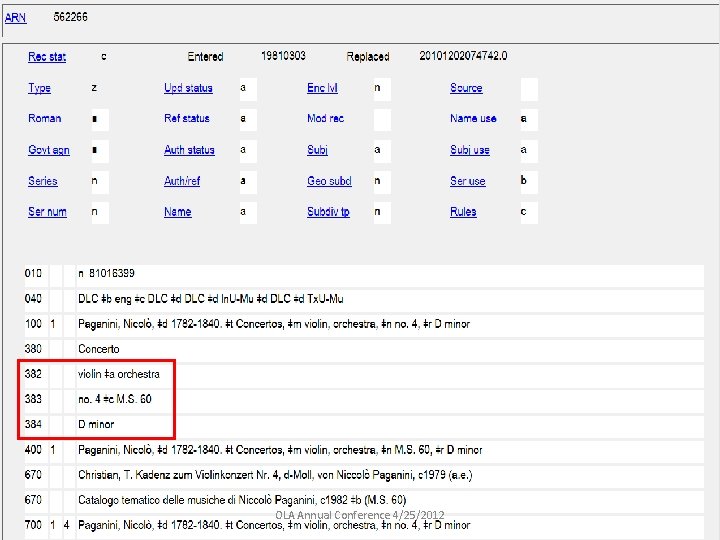Click the ARN number 562266
The width and height of the screenshot is (720, 540).
pos(70,17)
